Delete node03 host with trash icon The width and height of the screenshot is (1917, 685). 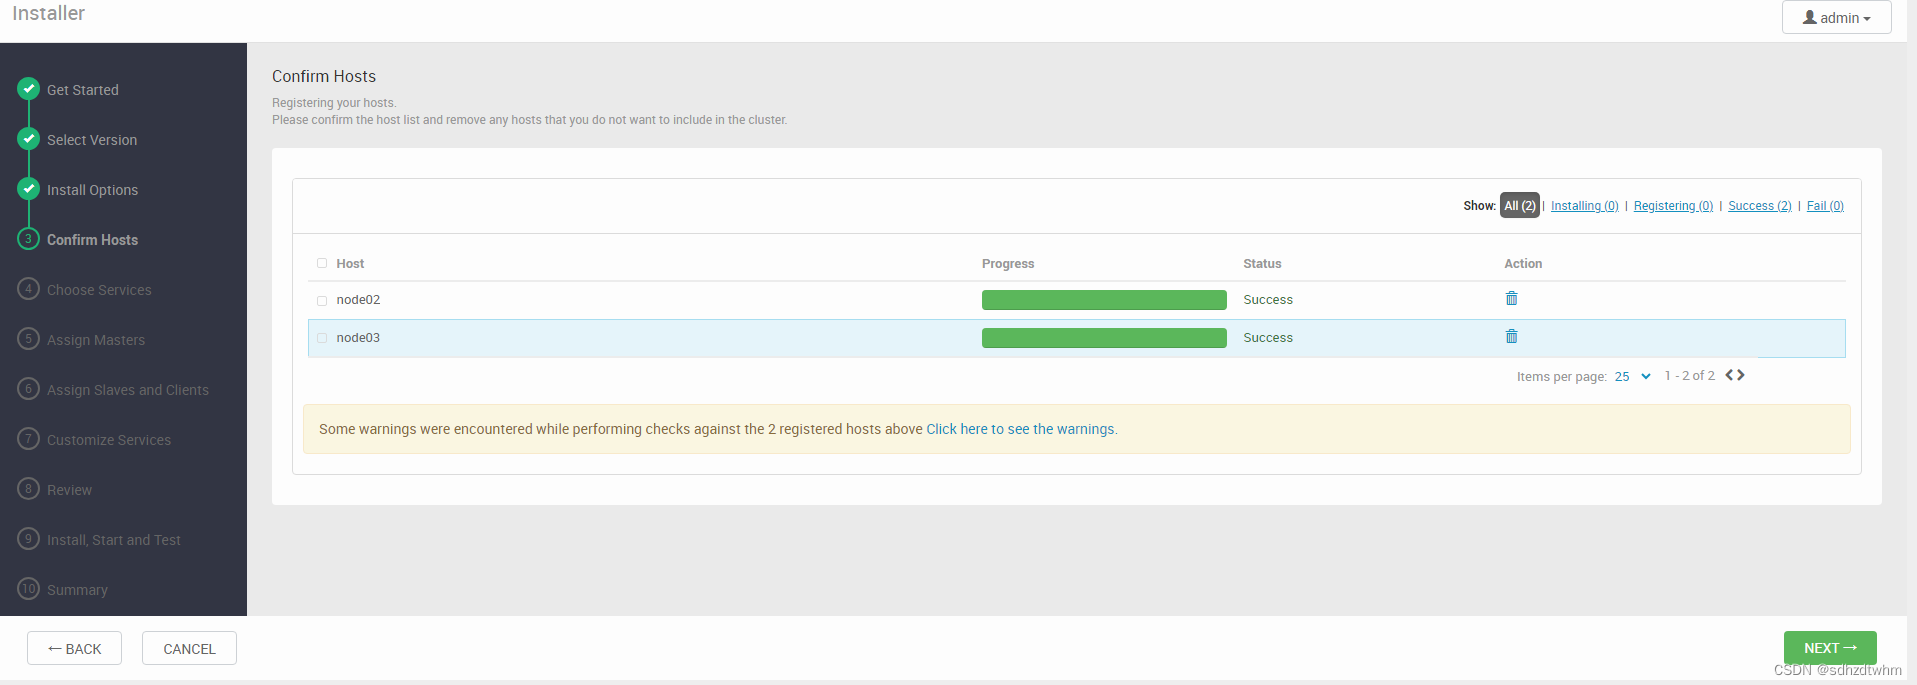pos(1511,337)
